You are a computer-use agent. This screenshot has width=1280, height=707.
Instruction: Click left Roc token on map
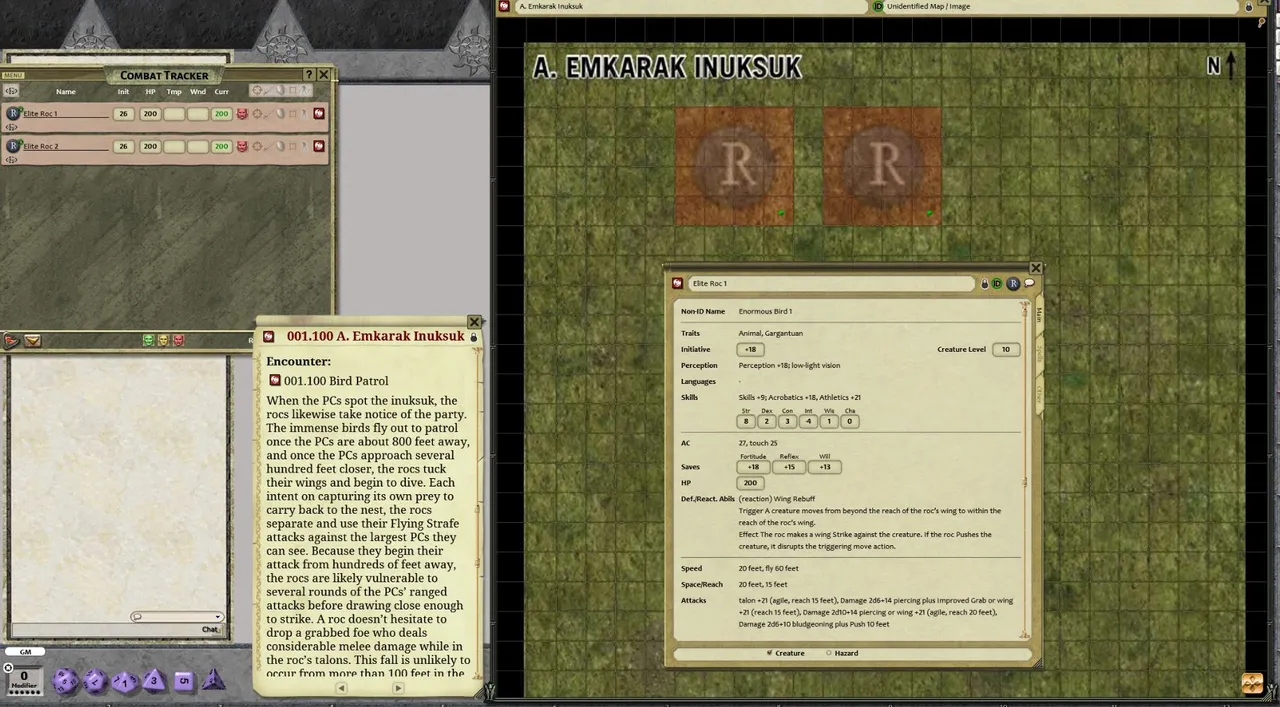(x=734, y=166)
